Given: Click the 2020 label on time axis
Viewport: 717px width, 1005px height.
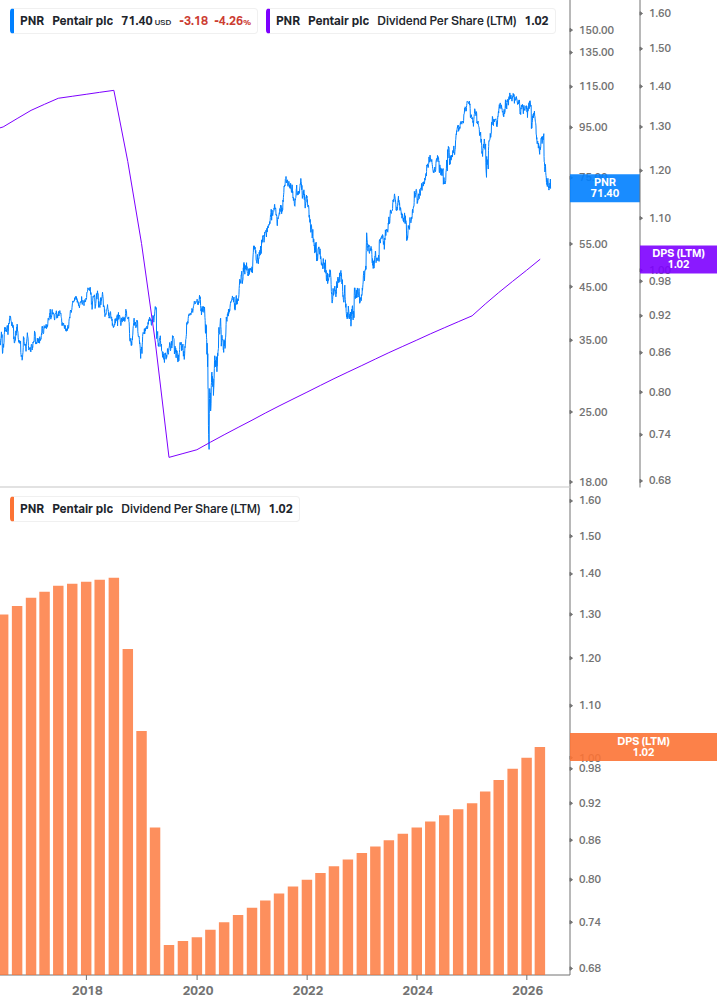Looking at the screenshot, I should point(198,991).
